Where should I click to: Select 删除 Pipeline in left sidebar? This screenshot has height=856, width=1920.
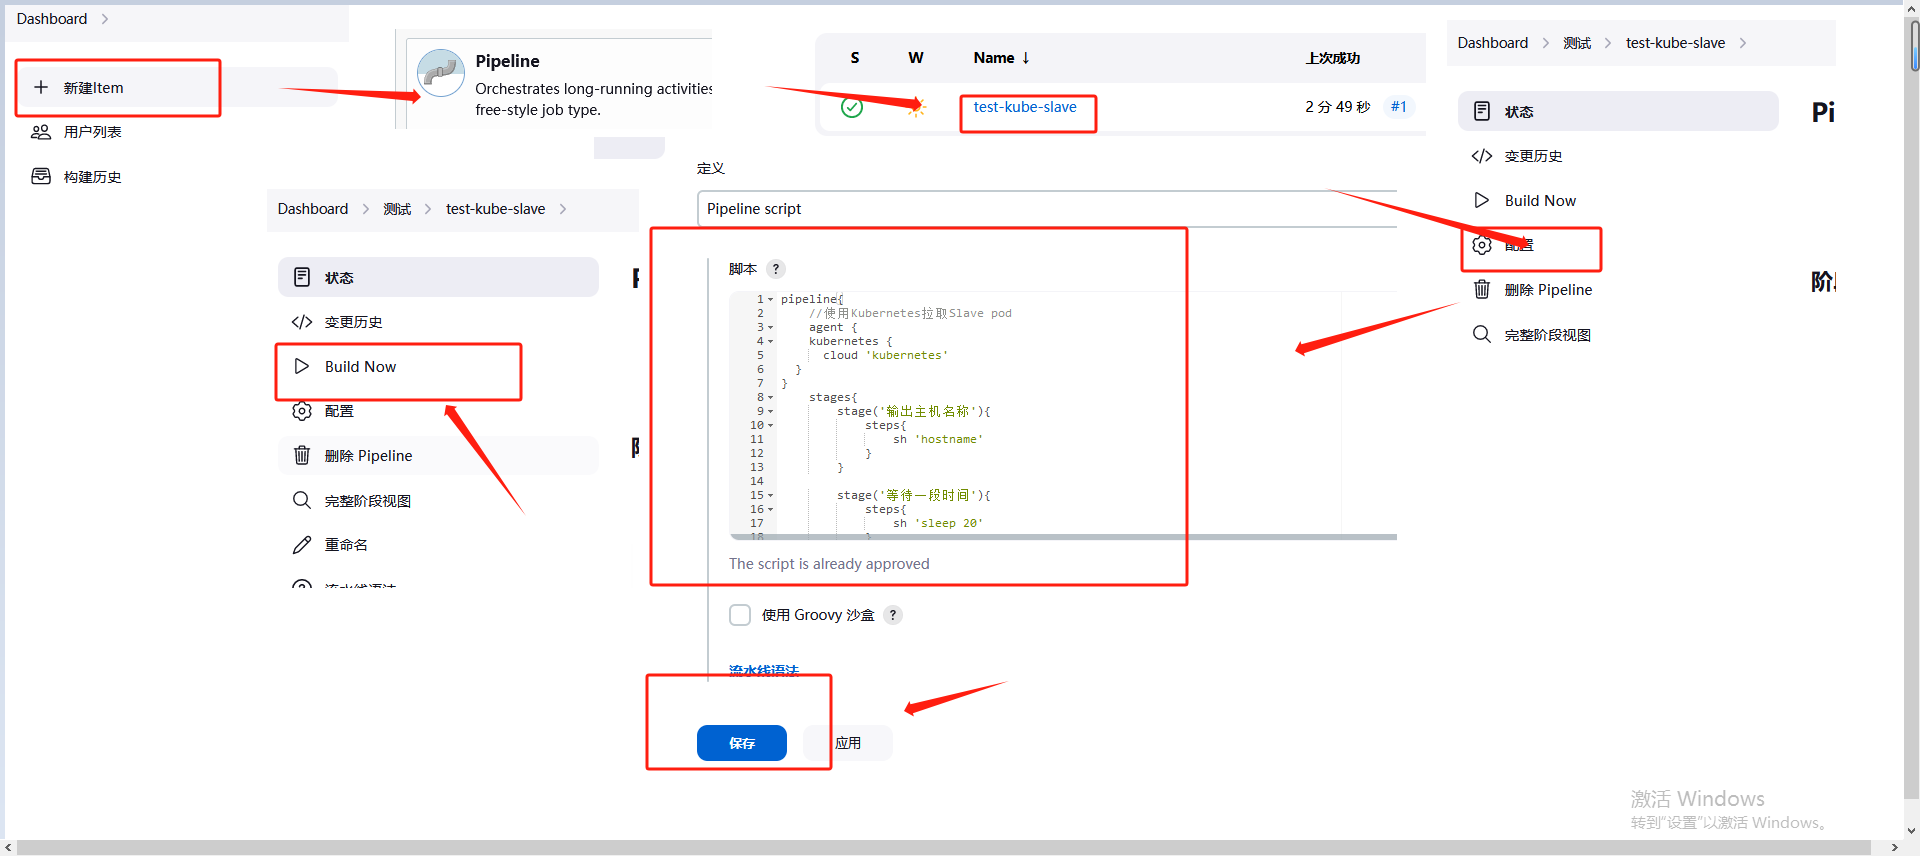coord(438,455)
